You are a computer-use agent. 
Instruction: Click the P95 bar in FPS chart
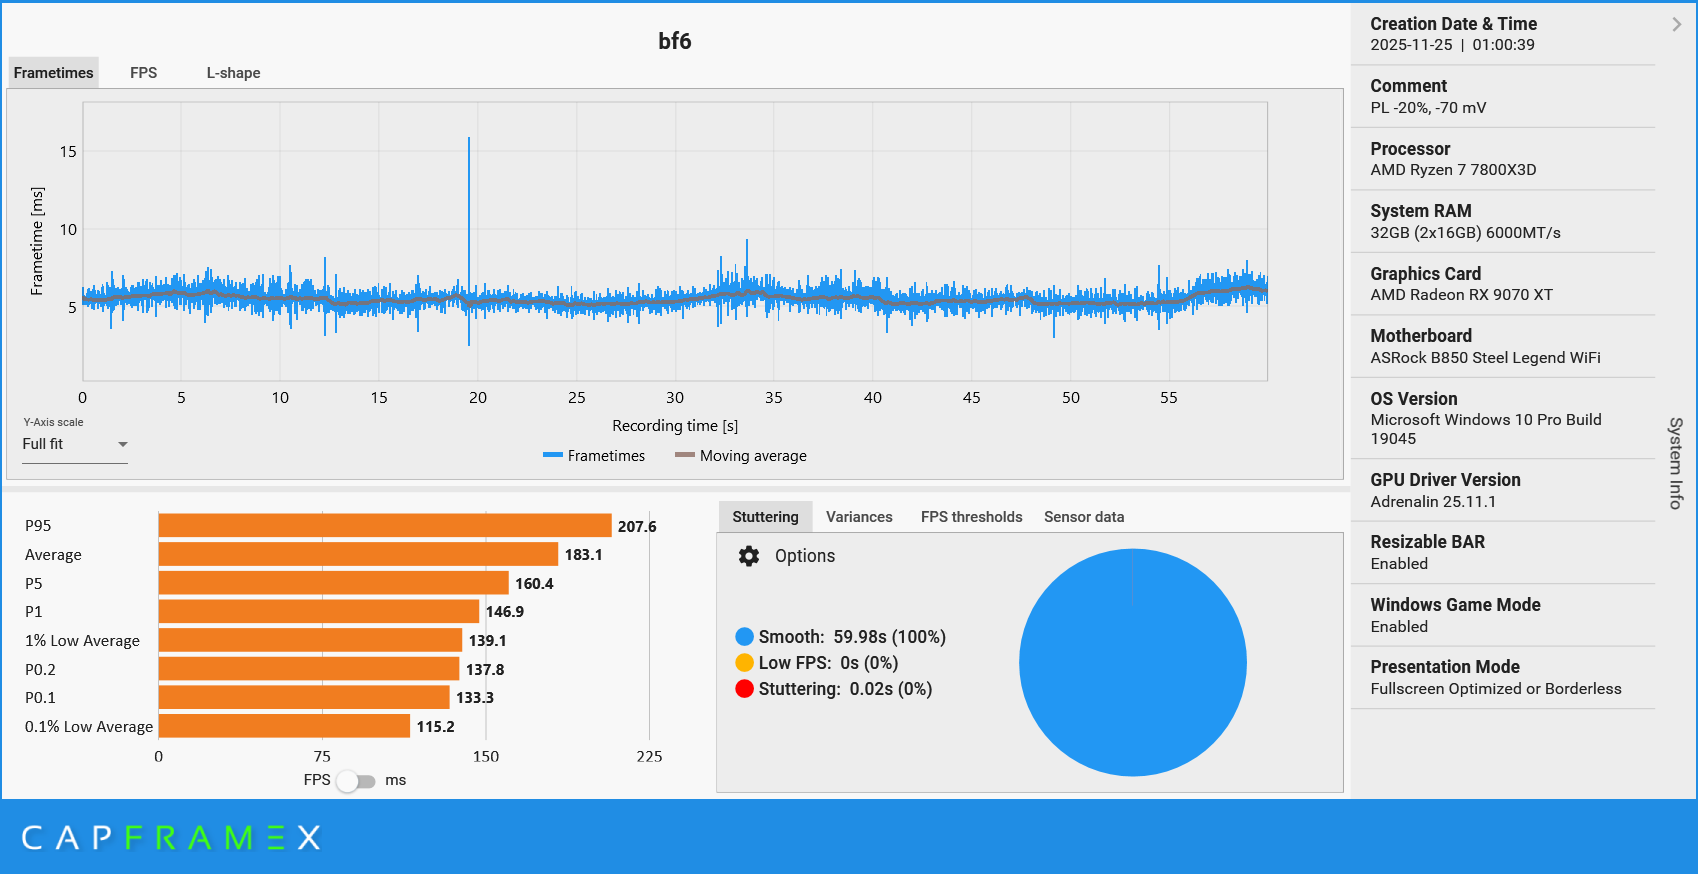coord(385,526)
